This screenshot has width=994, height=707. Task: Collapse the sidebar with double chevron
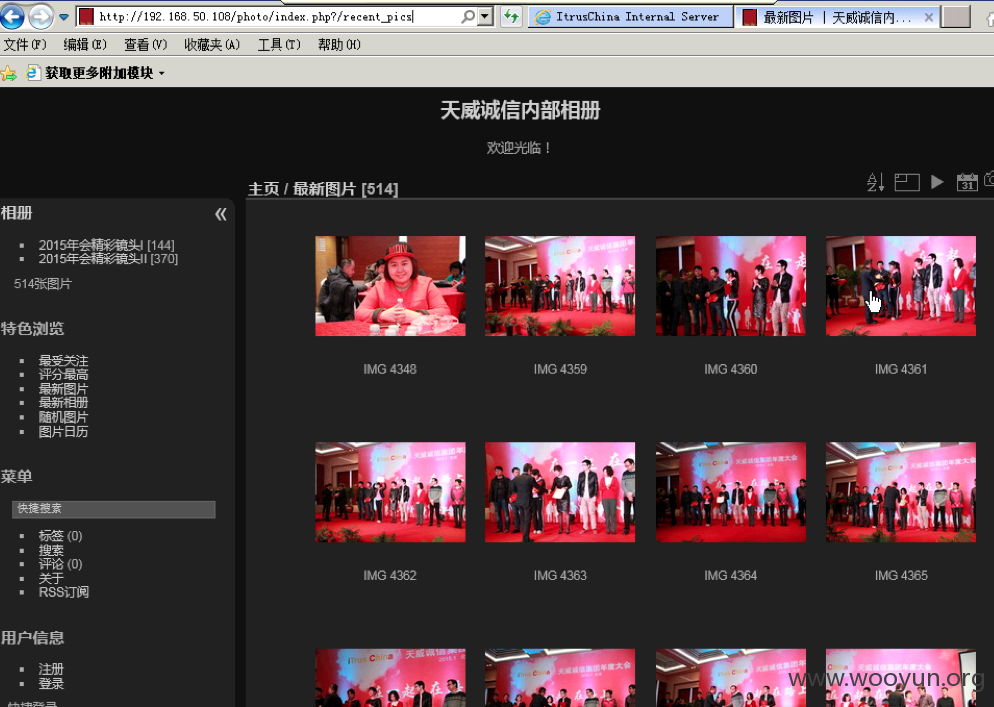coord(221,214)
